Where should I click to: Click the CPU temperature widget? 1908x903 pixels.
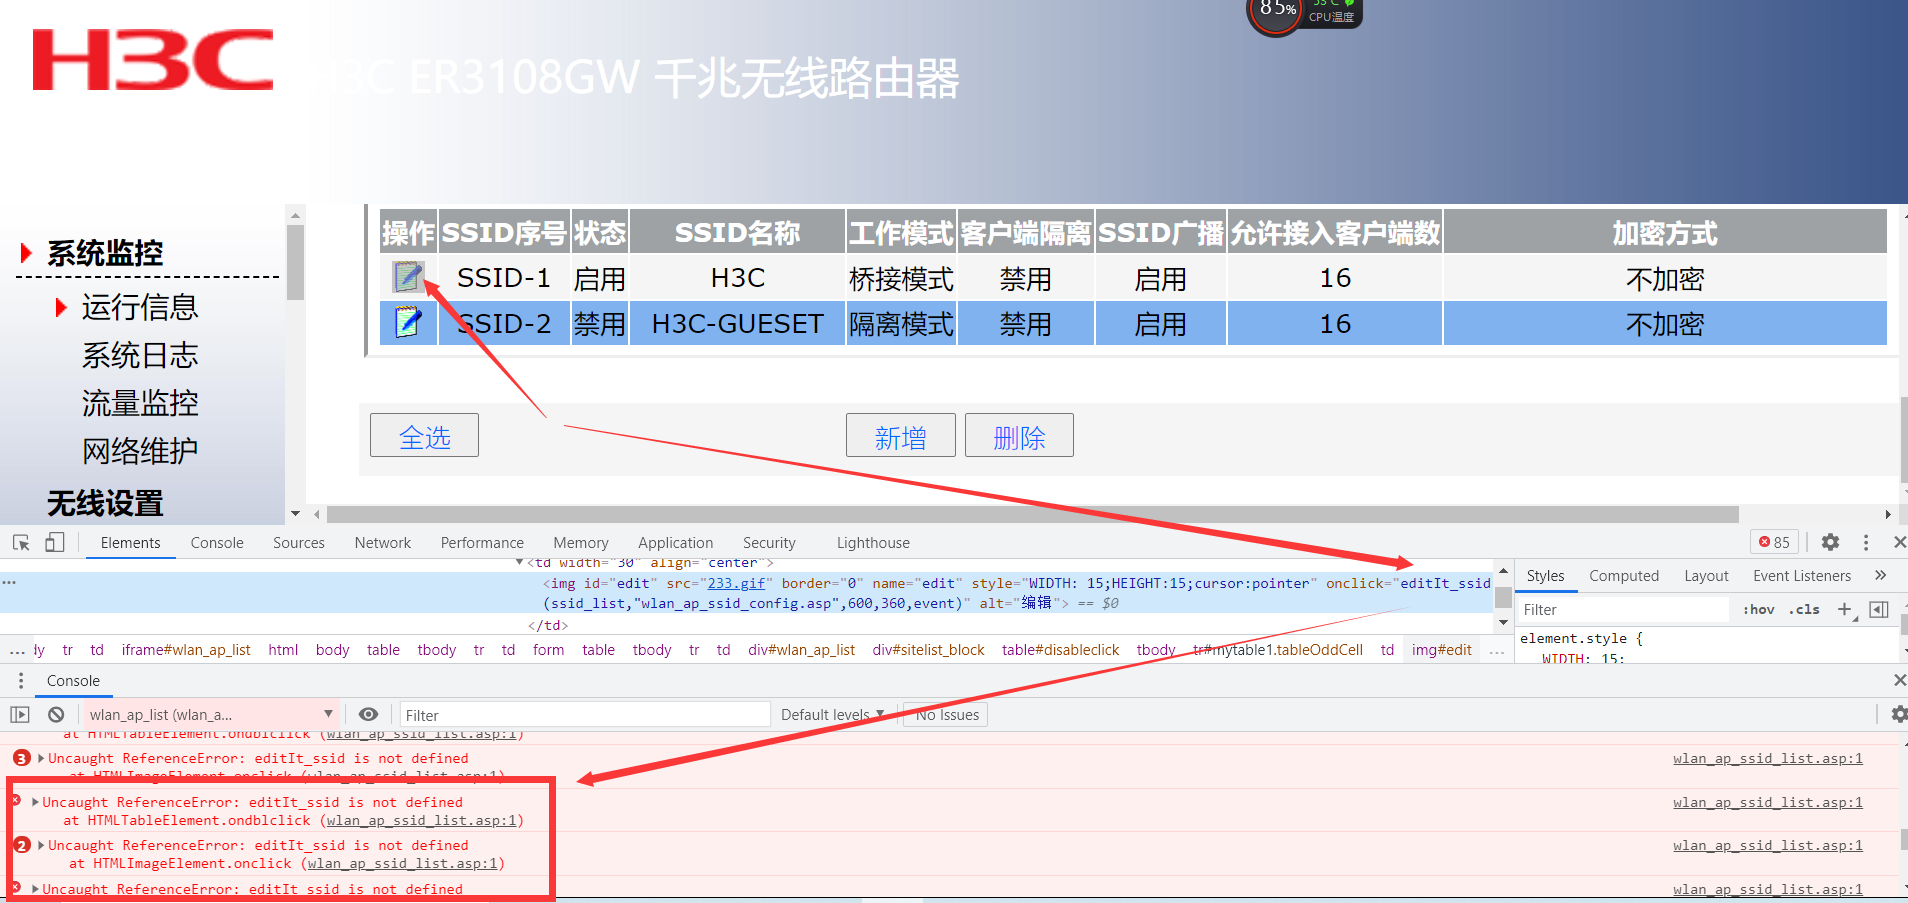pyautogui.click(x=1305, y=14)
